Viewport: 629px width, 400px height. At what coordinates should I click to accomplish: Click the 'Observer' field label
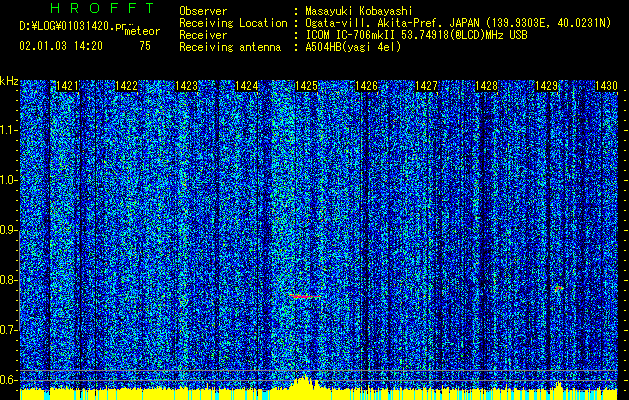click(203, 11)
